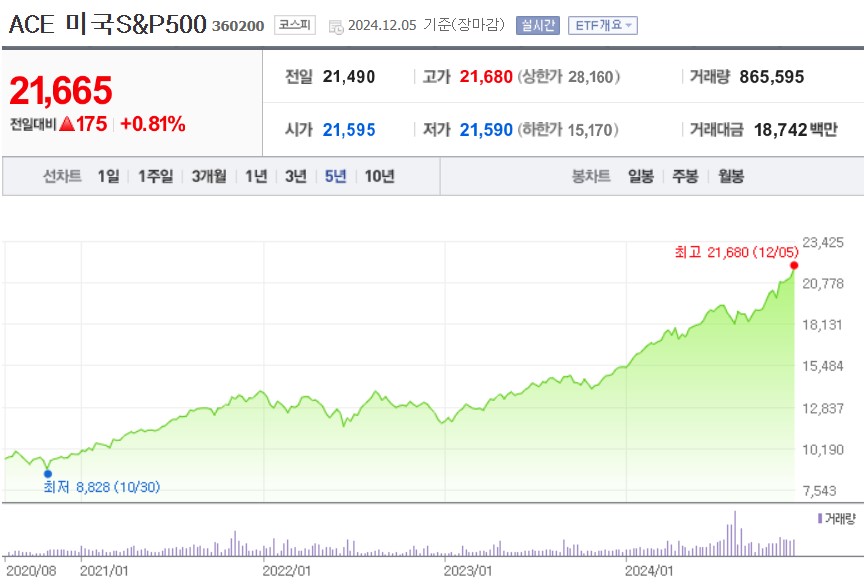Switch to the 1일 chart period
Viewport: 864px width, 587px height.
(x=106, y=174)
